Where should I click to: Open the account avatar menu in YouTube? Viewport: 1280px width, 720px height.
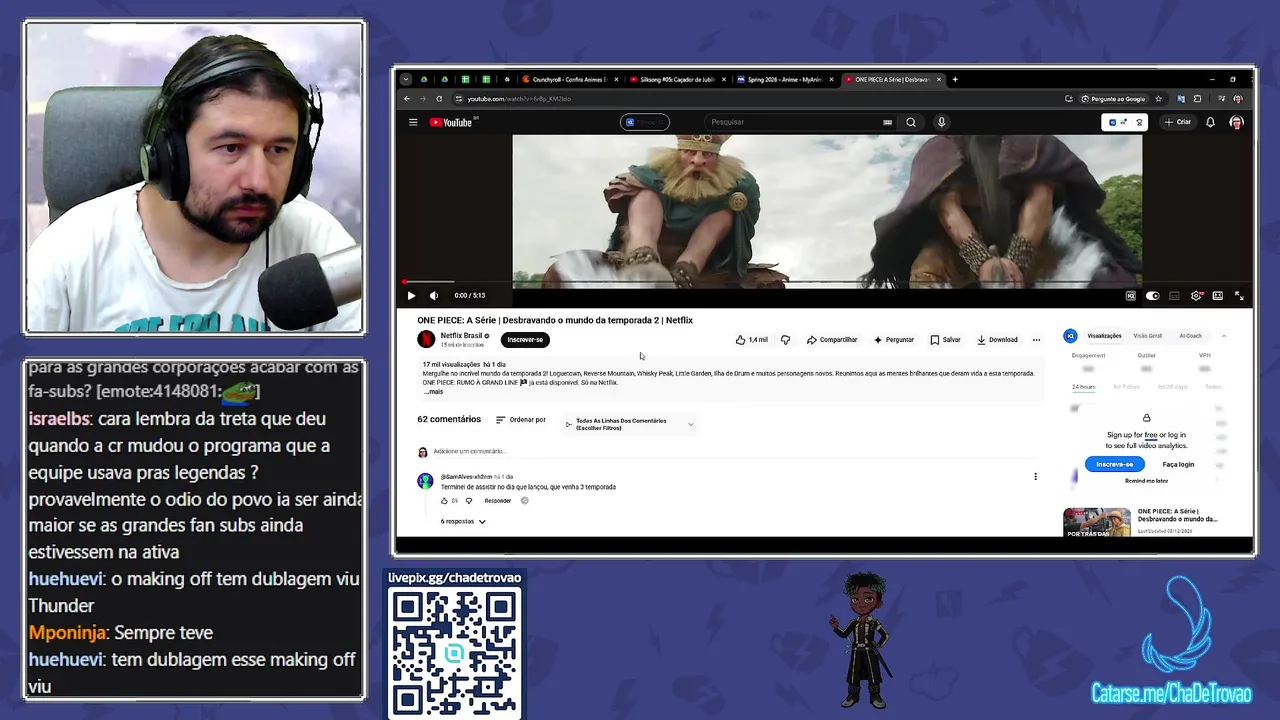[1236, 122]
